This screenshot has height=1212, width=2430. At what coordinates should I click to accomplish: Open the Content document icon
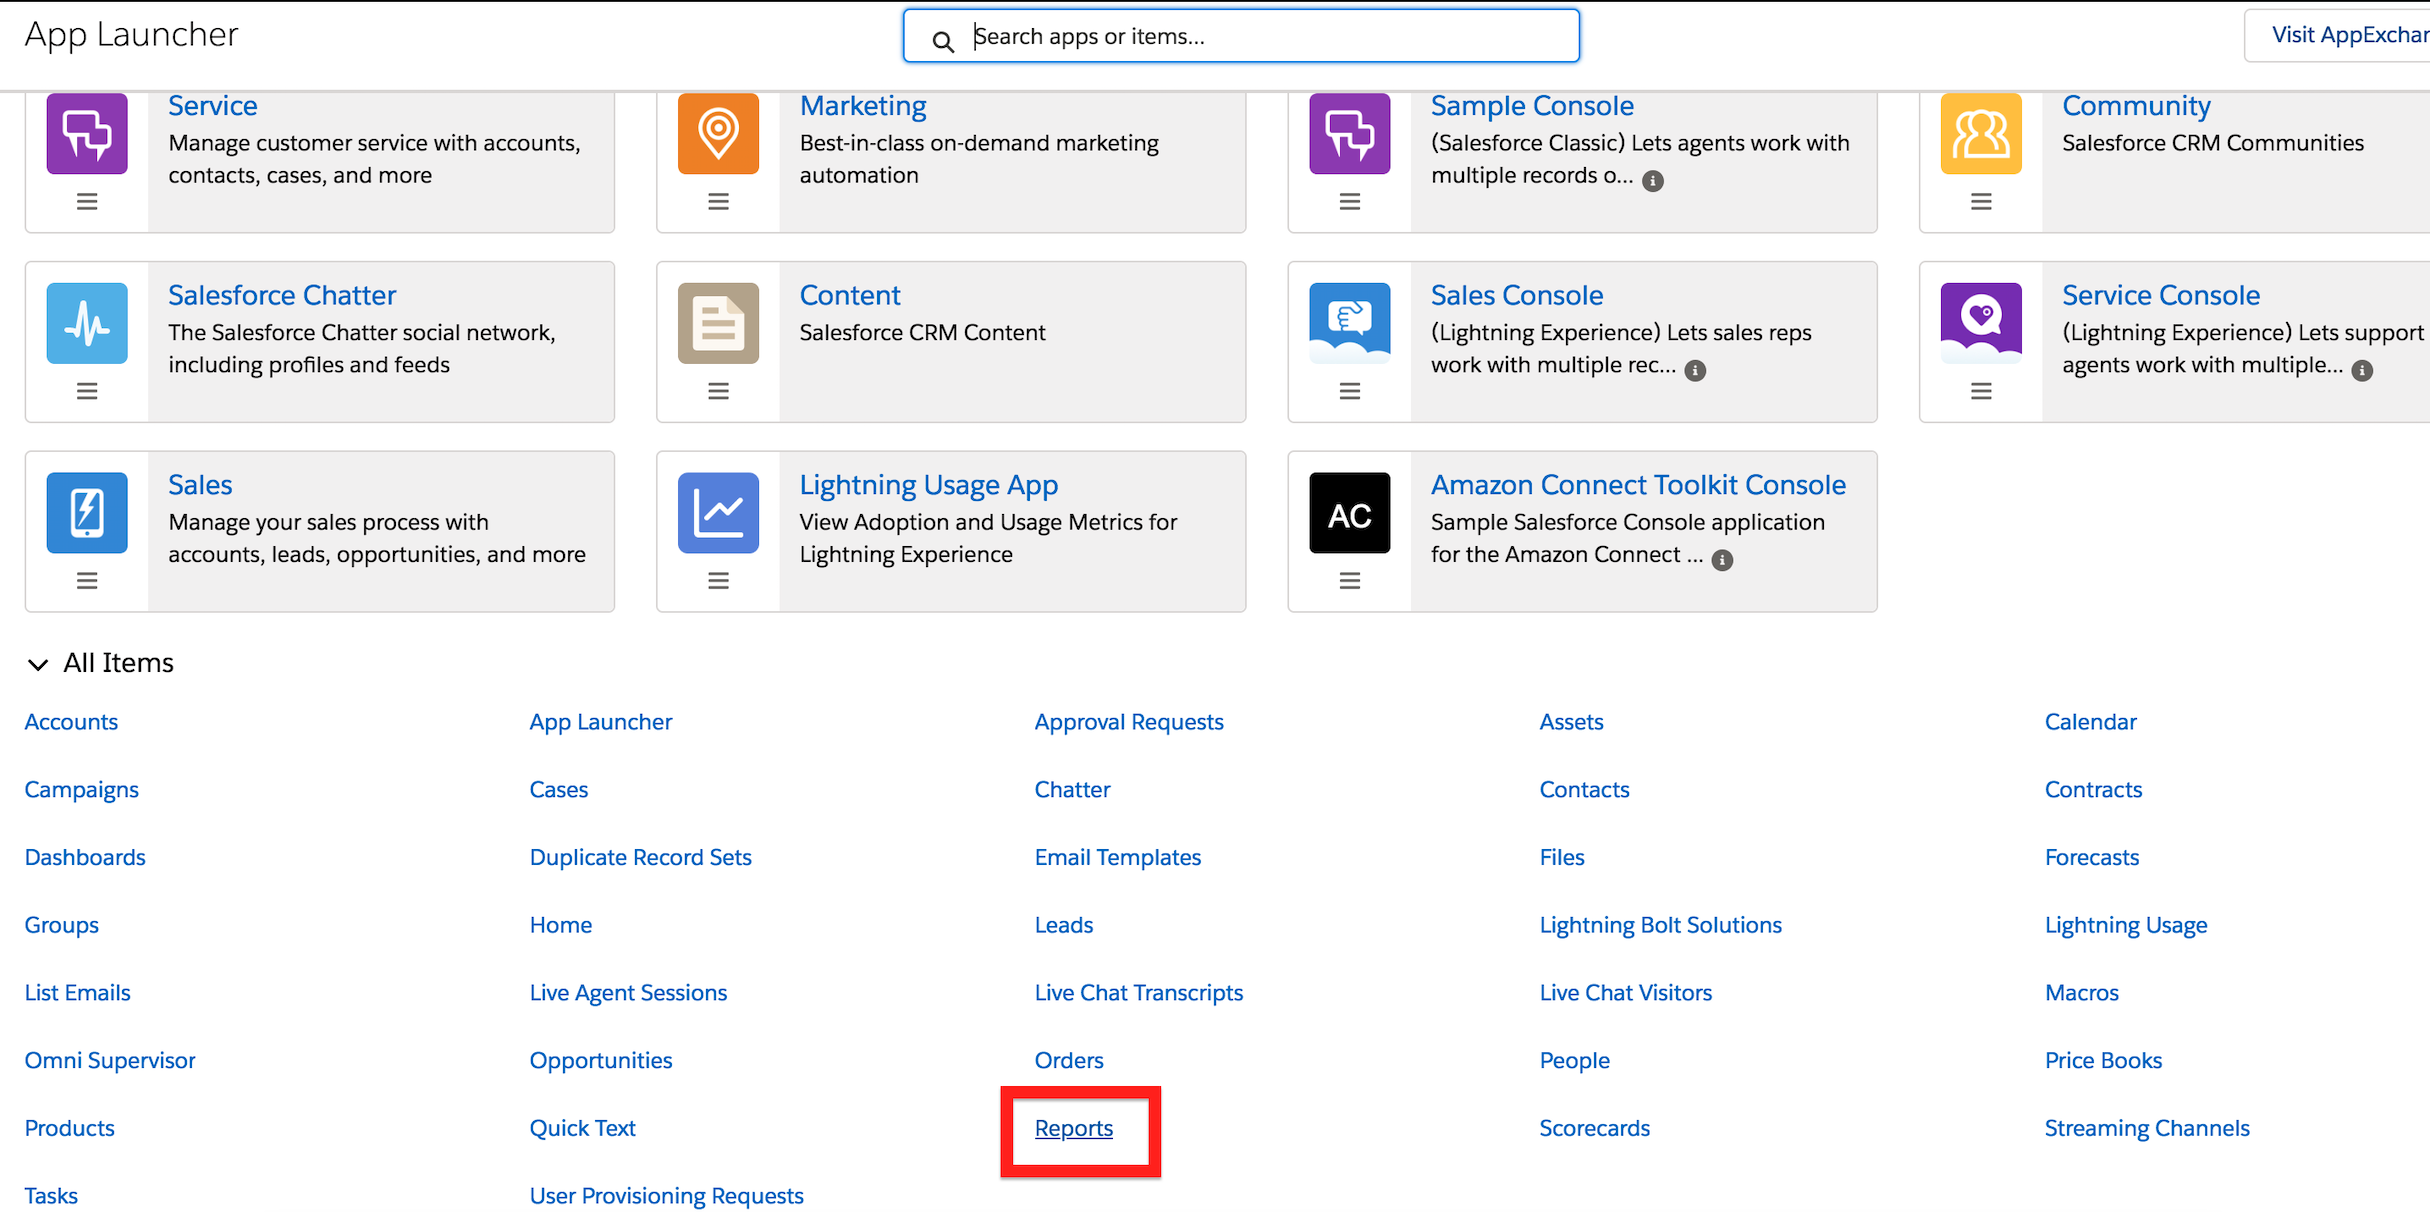click(x=718, y=323)
